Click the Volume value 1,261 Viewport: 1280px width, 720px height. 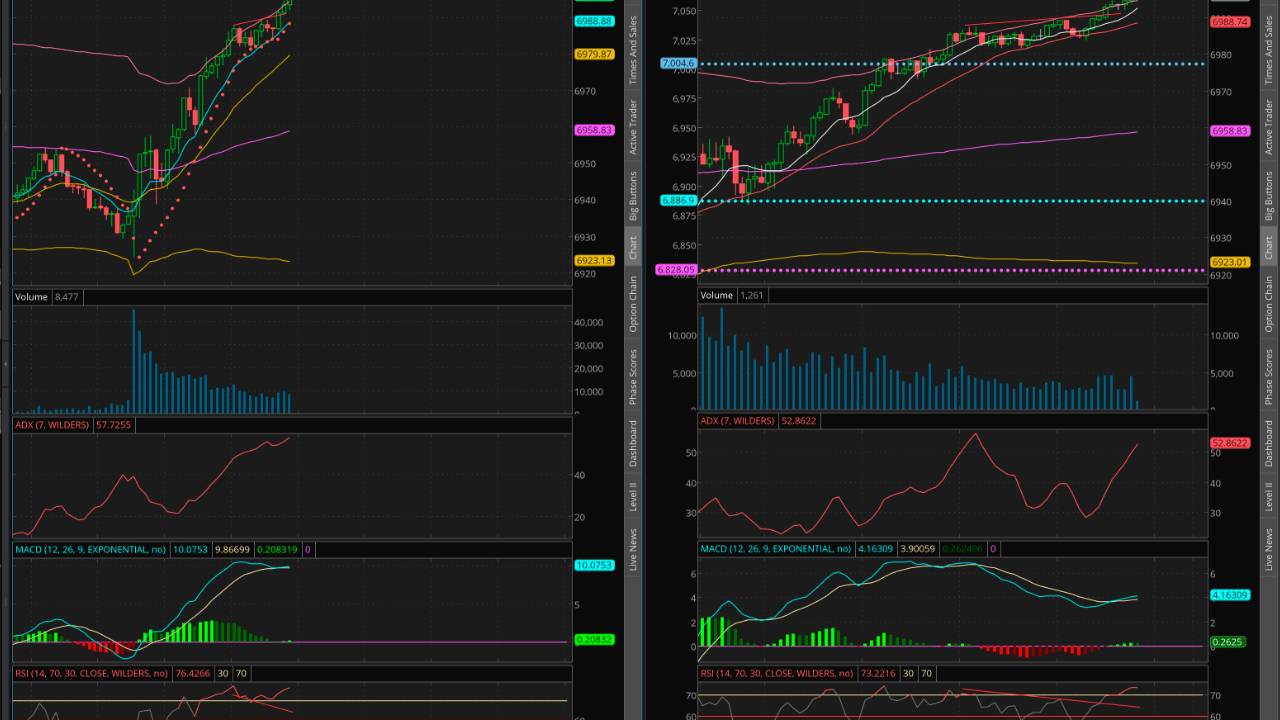tap(752, 295)
